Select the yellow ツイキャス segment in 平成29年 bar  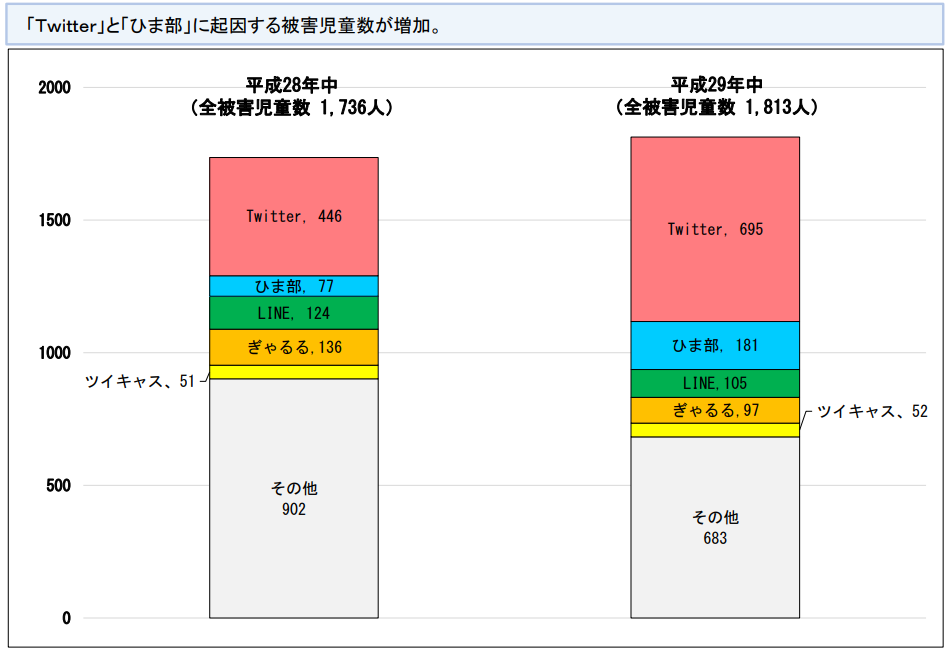click(x=715, y=430)
